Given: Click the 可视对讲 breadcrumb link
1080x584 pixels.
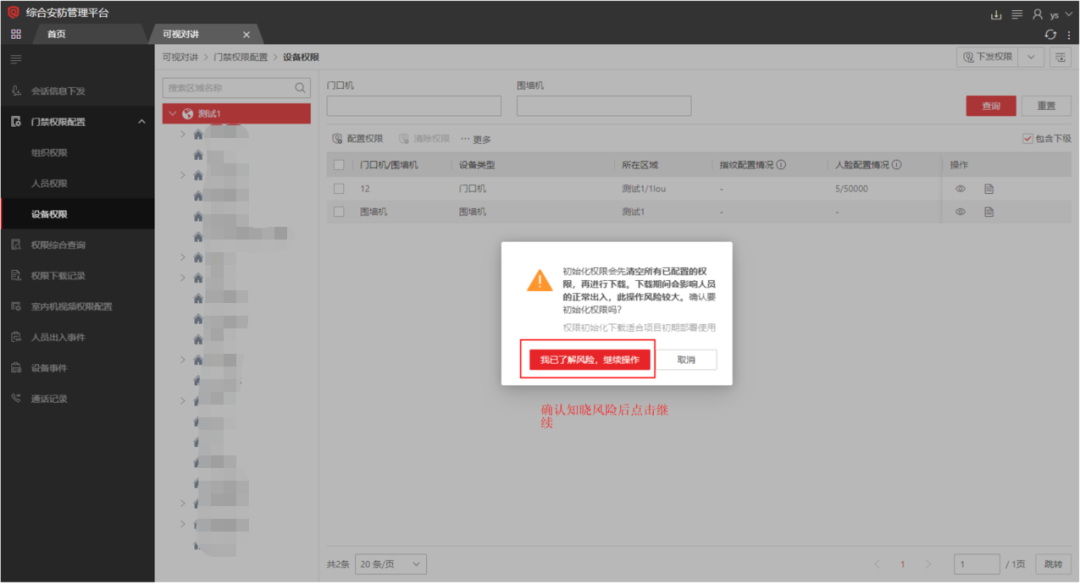Looking at the screenshot, I should (180, 57).
